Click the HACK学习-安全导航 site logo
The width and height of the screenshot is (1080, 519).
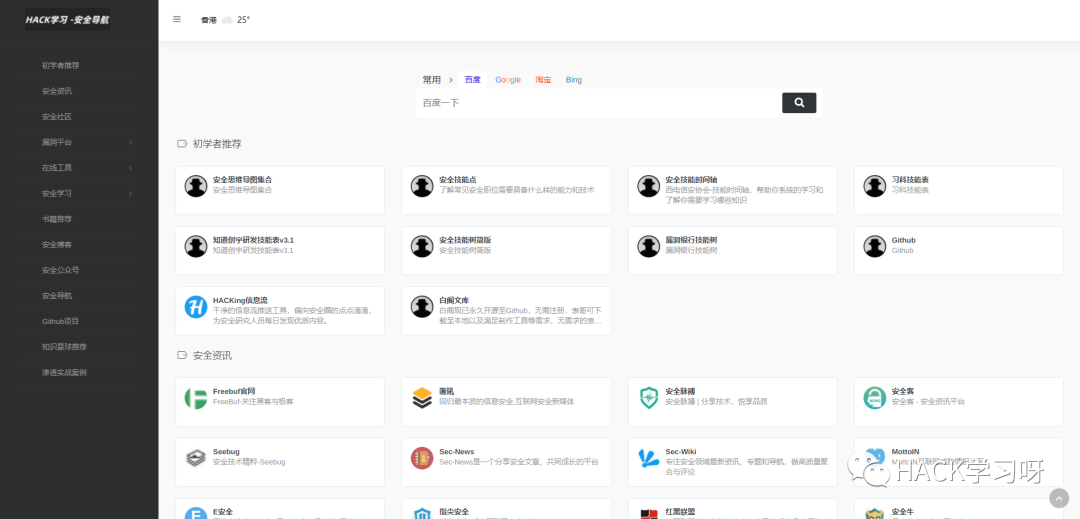67,19
